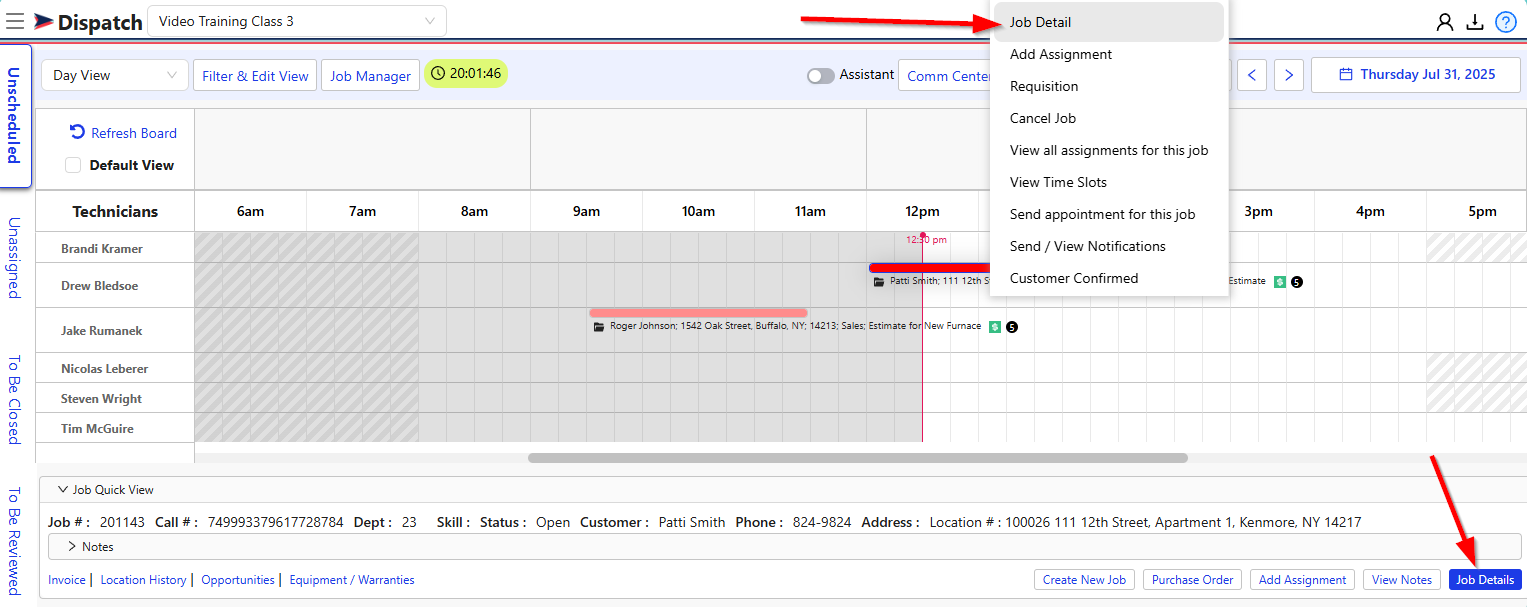Open the Unassigned side tab
The width and height of the screenshot is (1527, 607).
coord(14,257)
